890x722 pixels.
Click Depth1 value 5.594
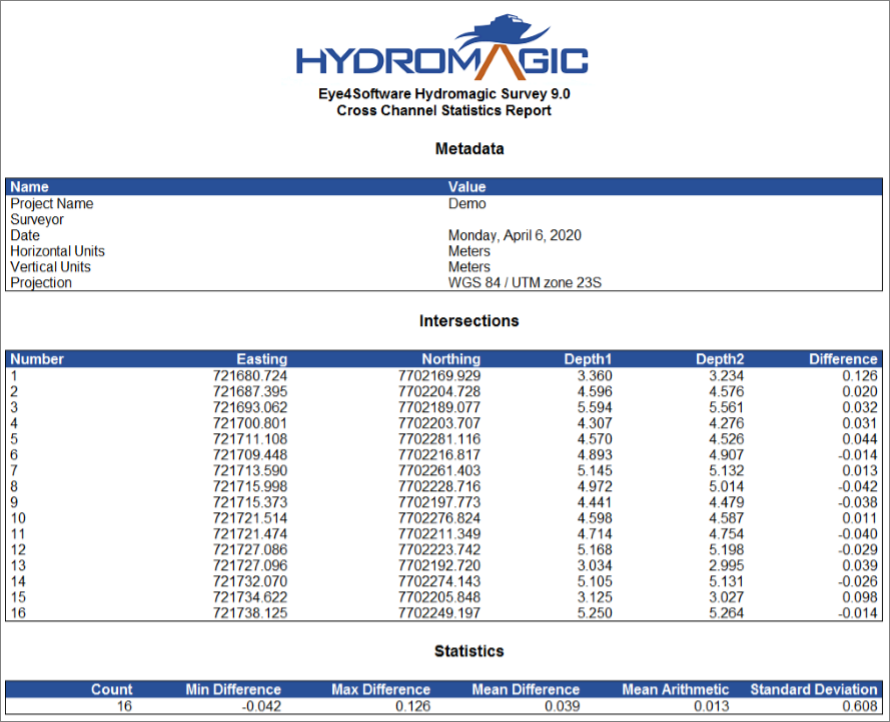(595, 408)
